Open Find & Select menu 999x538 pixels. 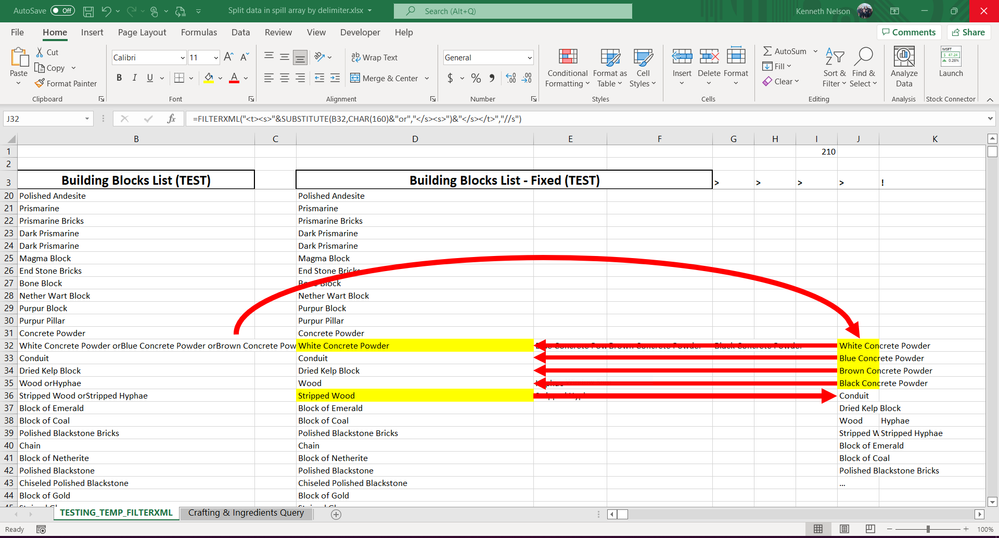[x=863, y=68]
